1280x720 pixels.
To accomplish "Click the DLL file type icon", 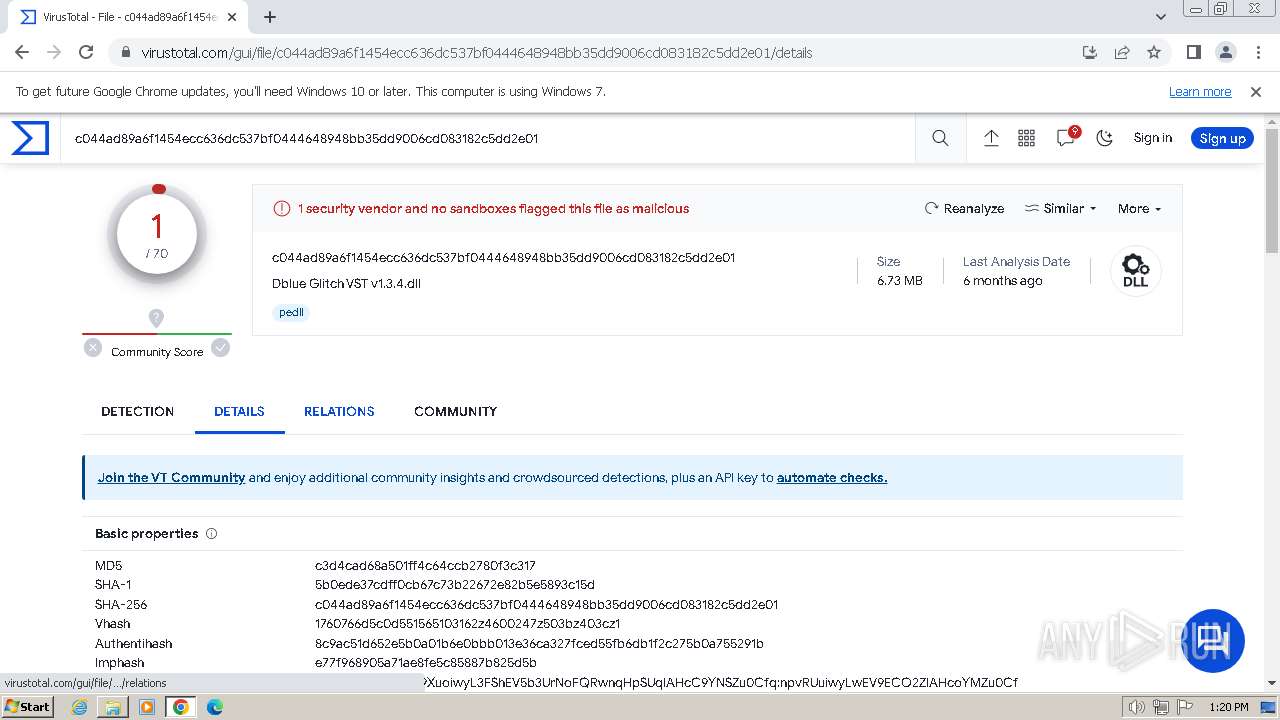I will pos(1135,270).
